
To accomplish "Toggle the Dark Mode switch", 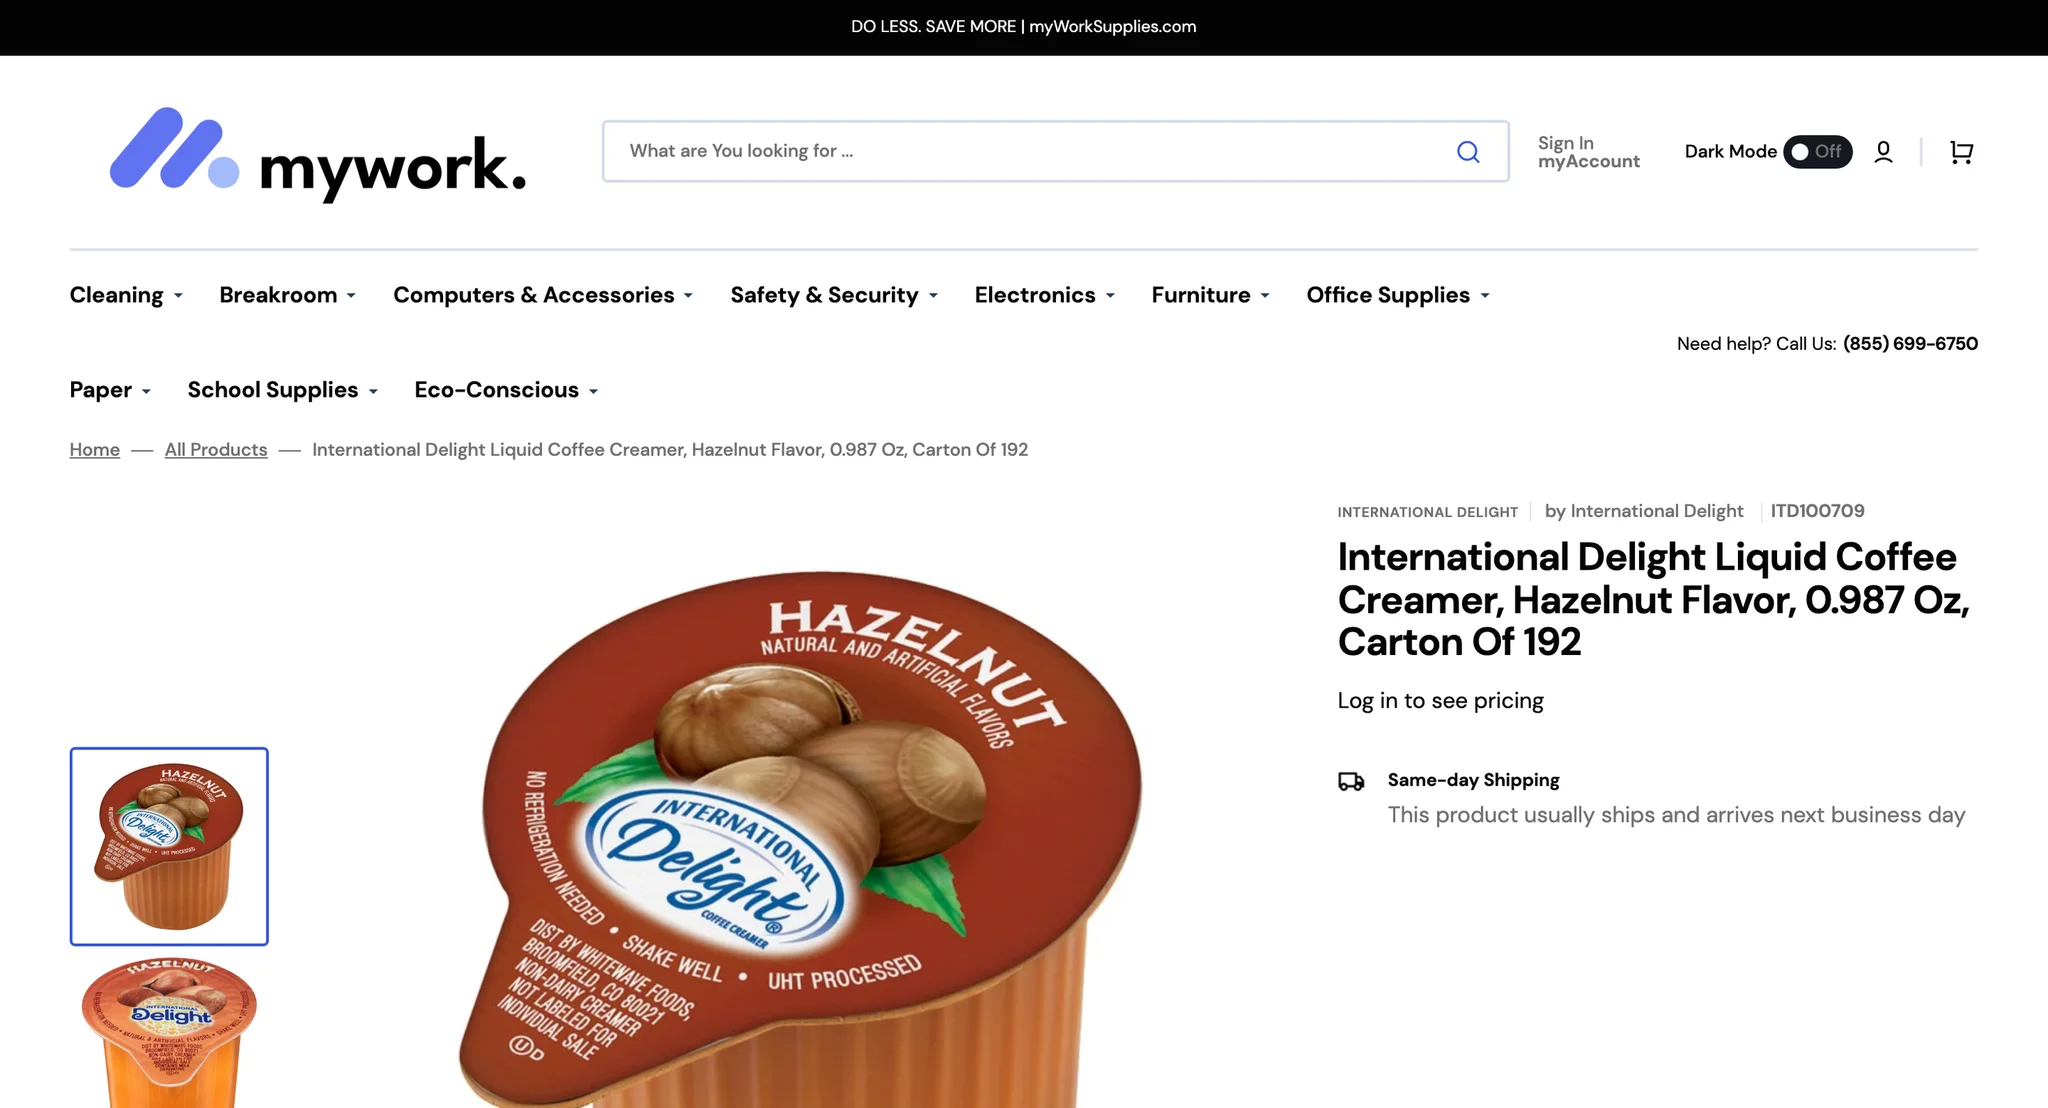I will pos(1817,152).
